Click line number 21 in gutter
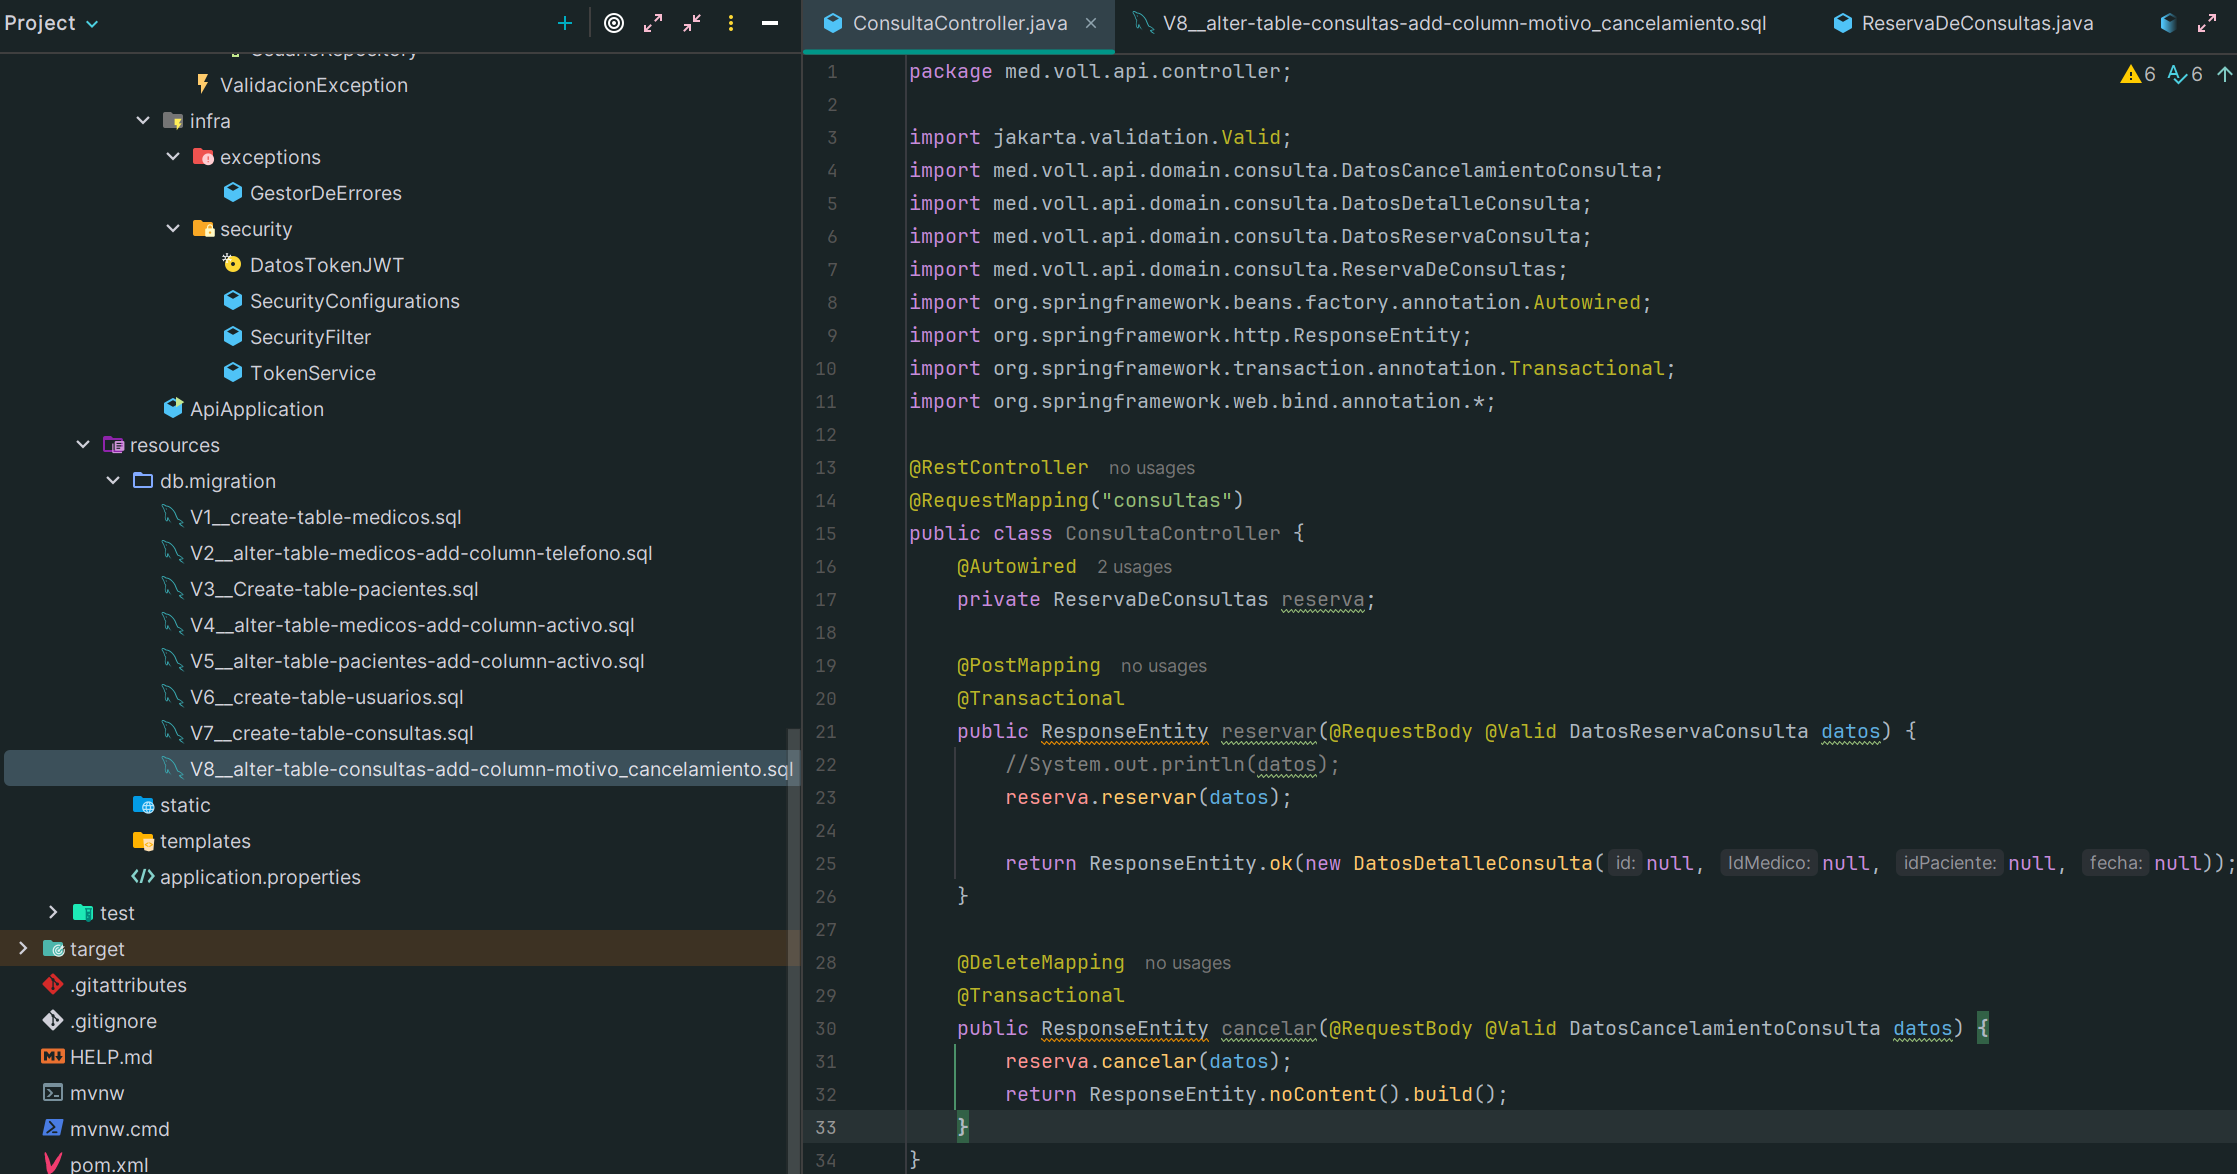Screen dimensions: 2237x1174 click(825, 731)
